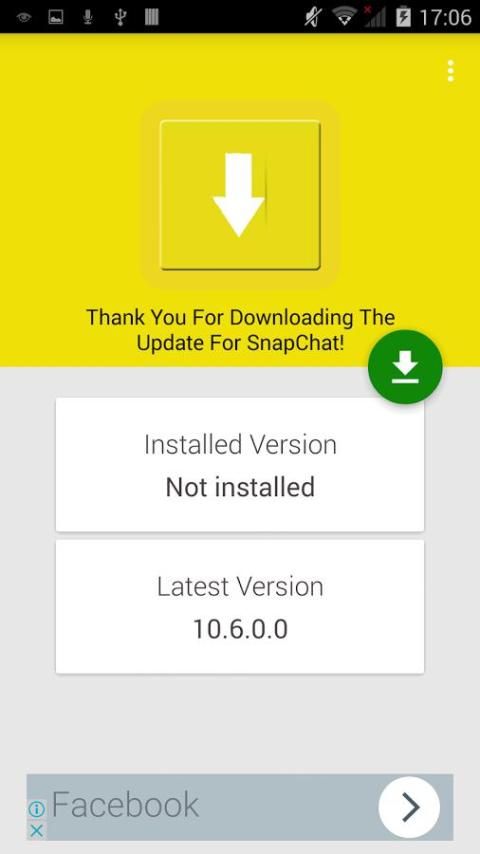
Task: Tap the Wi-Fi status icon
Action: (x=344, y=17)
